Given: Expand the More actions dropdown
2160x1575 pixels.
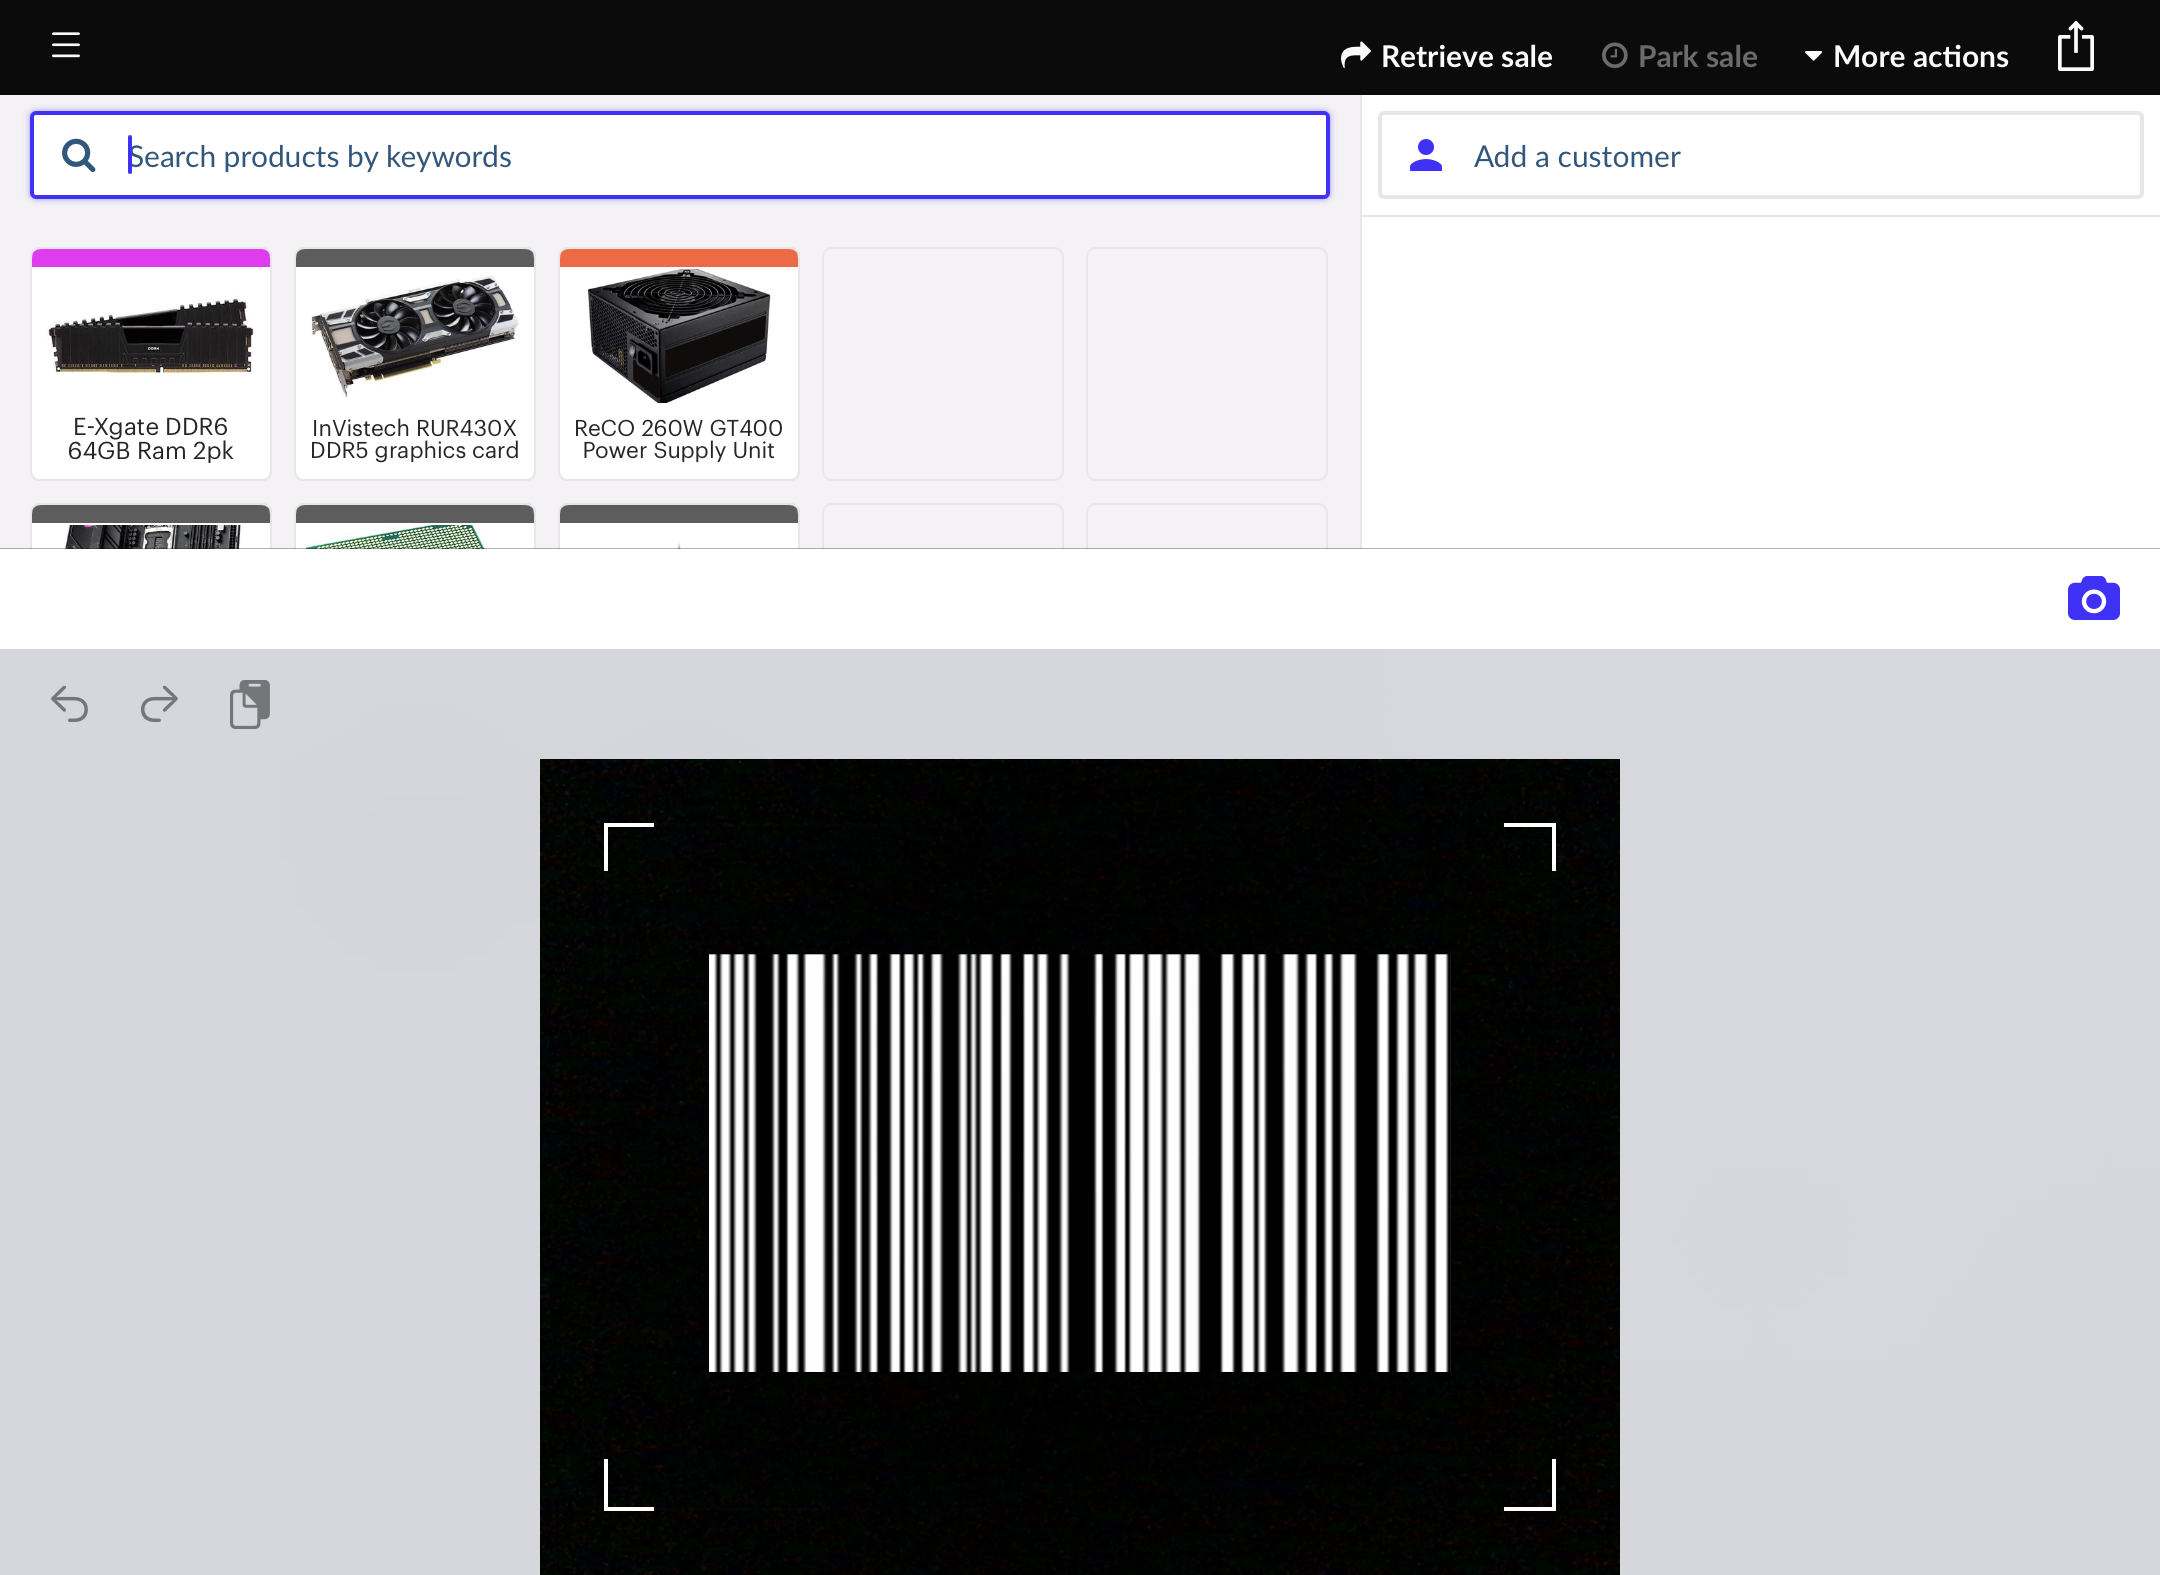Looking at the screenshot, I should coord(1906,56).
